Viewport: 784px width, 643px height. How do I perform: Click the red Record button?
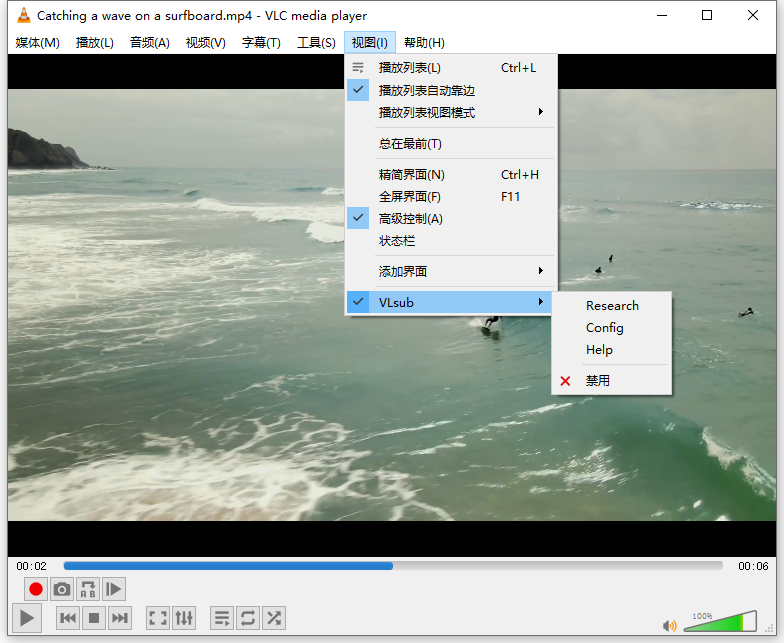tap(36, 589)
